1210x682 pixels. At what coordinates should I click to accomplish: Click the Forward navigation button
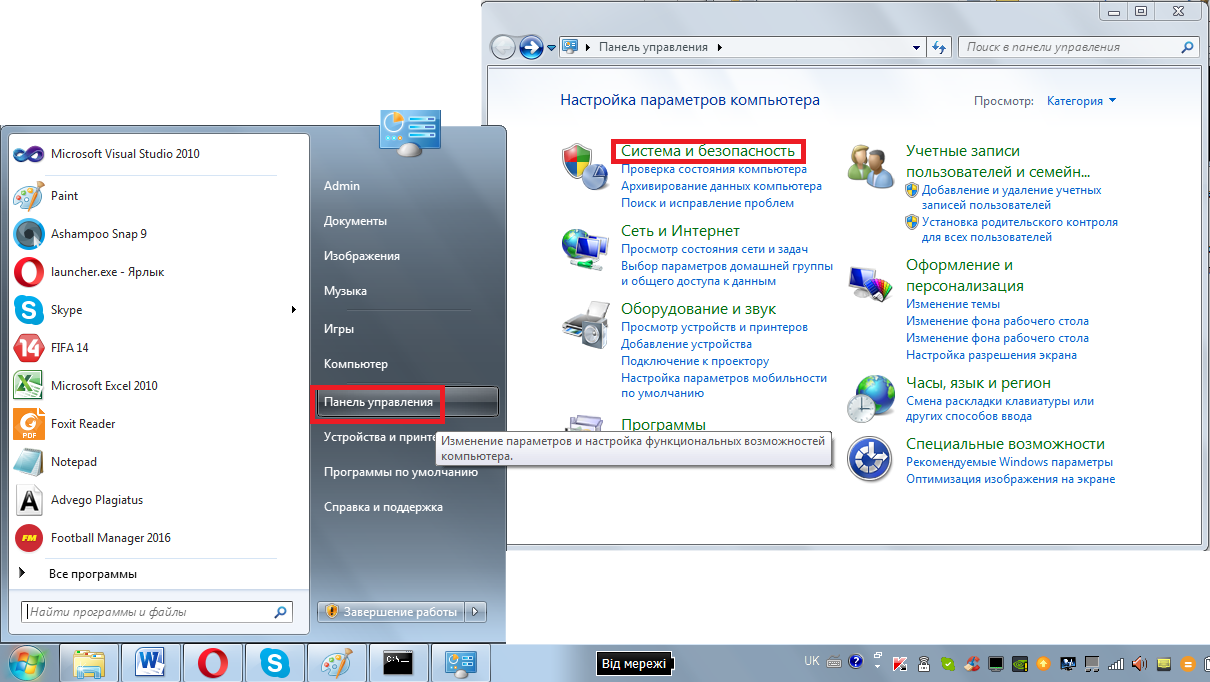pyautogui.click(x=531, y=47)
